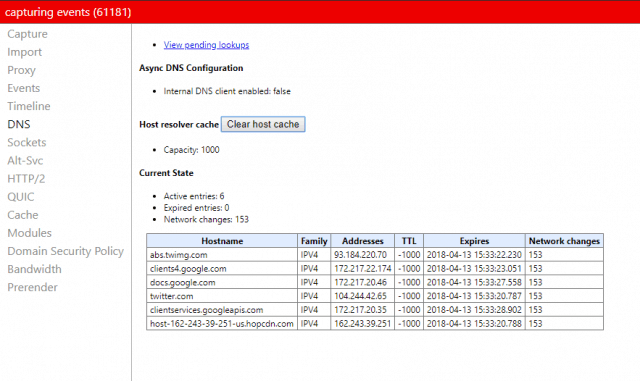Click the IPV4 family cell for twitter.com
This screenshot has width=640, height=381.
coord(314,296)
